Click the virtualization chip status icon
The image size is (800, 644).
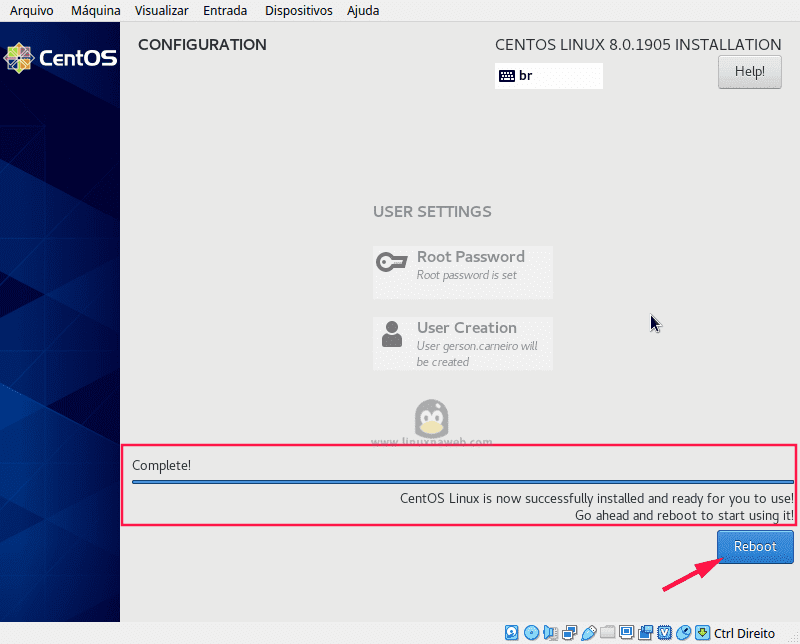[x=664, y=633]
